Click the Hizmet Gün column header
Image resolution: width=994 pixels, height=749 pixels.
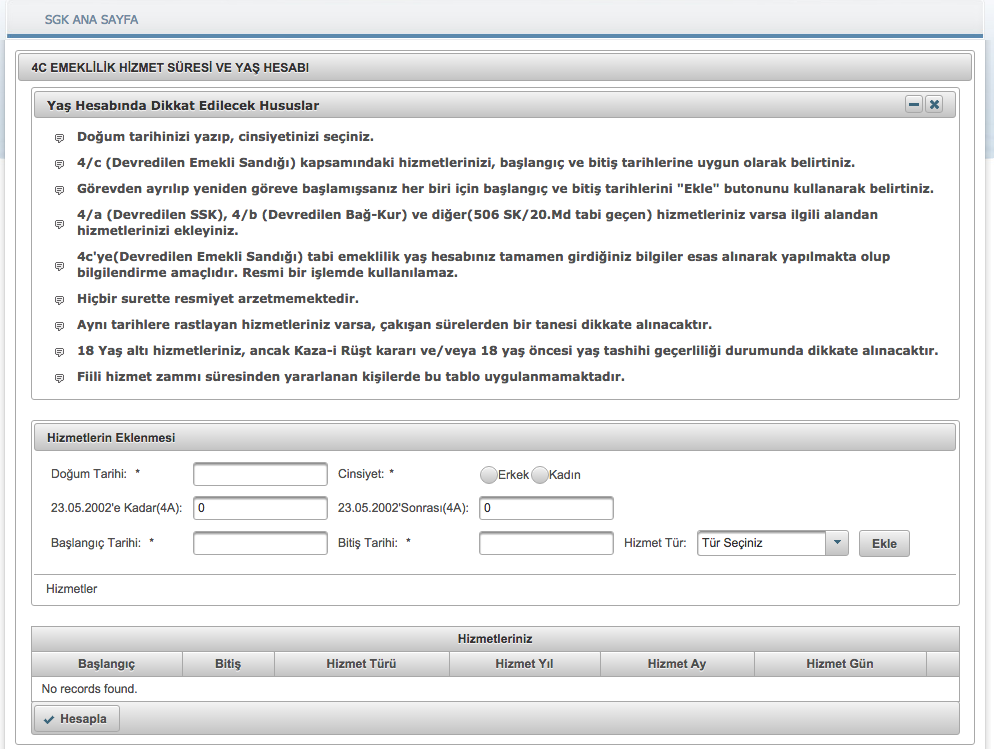click(x=840, y=664)
